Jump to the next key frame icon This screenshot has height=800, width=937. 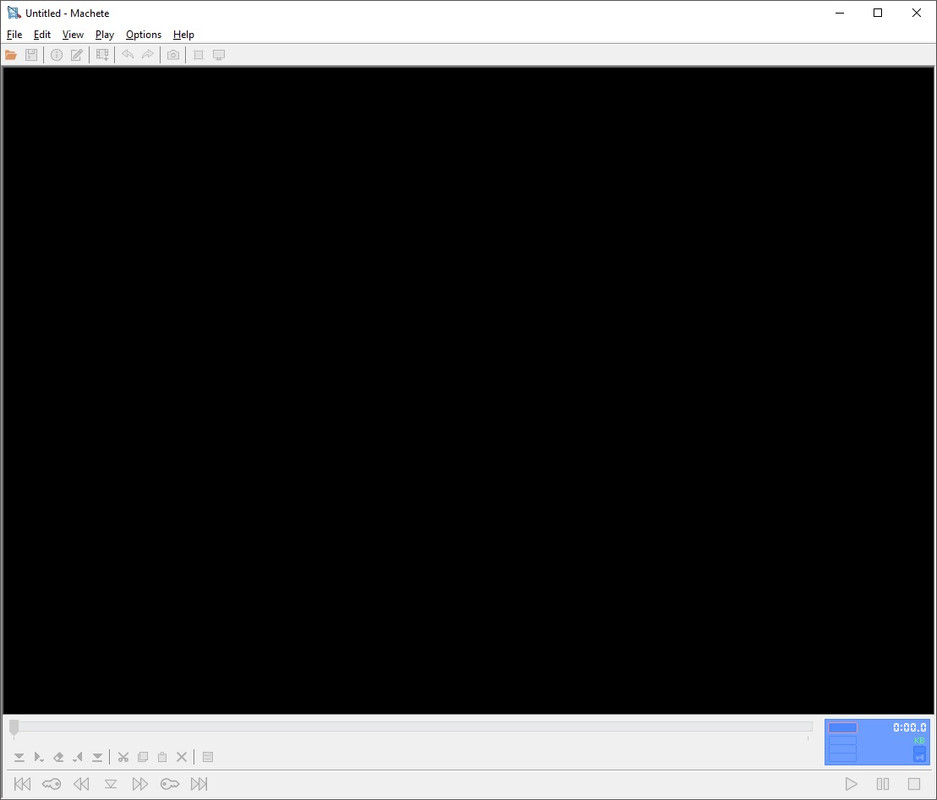click(170, 784)
